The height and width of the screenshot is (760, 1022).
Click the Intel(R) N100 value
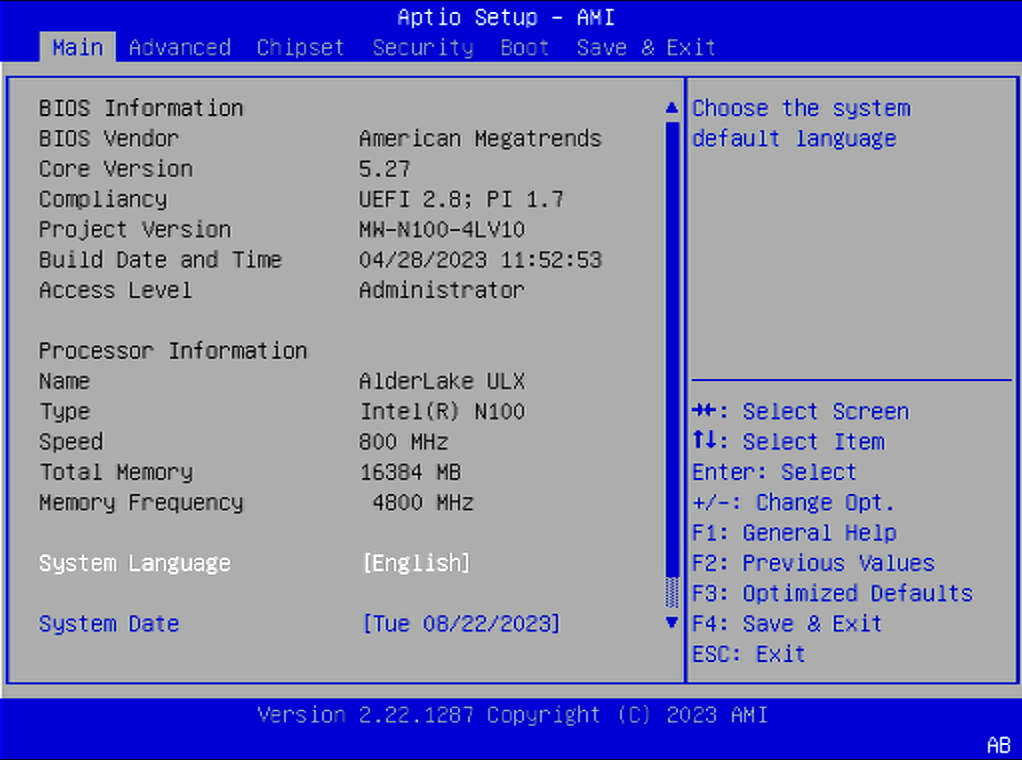[x=443, y=412]
